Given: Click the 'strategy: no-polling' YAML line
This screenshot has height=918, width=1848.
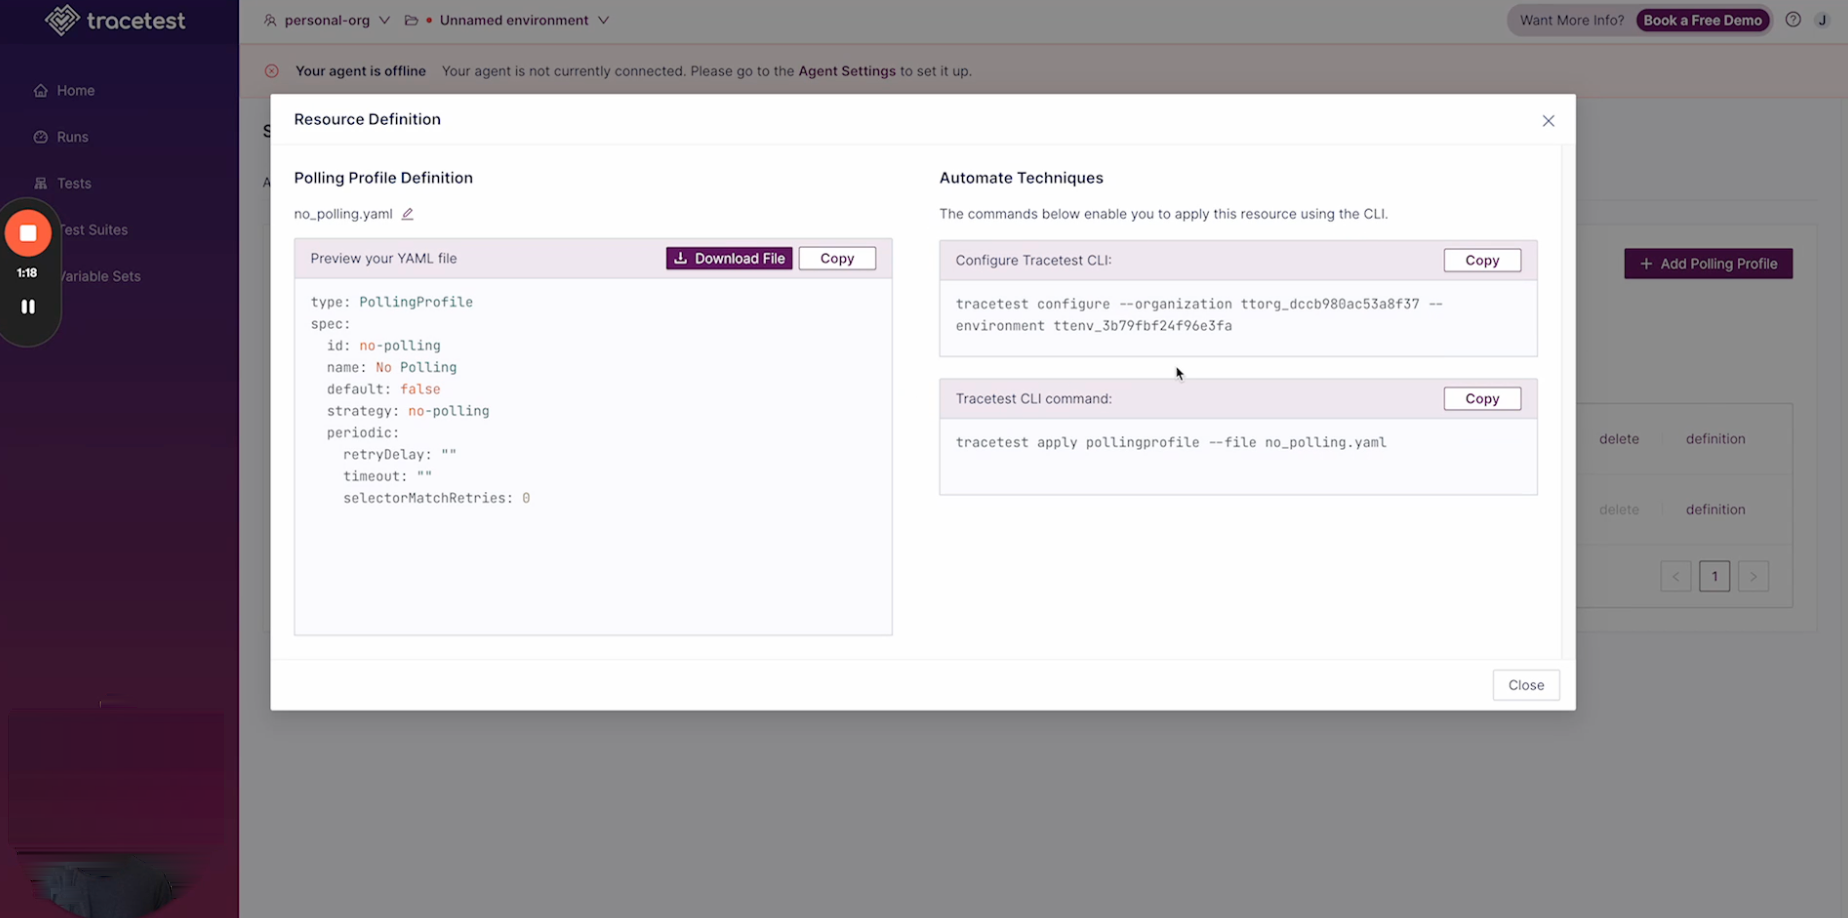Looking at the screenshot, I should (408, 411).
